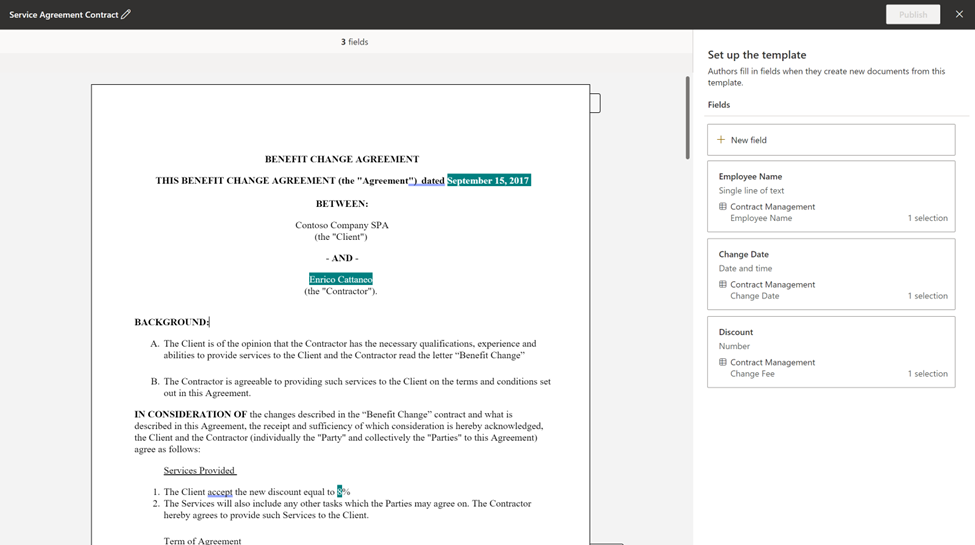Click "1 selection" in the Employee Name card
The width and height of the screenshot is (975, 545).
pos(927,218)
